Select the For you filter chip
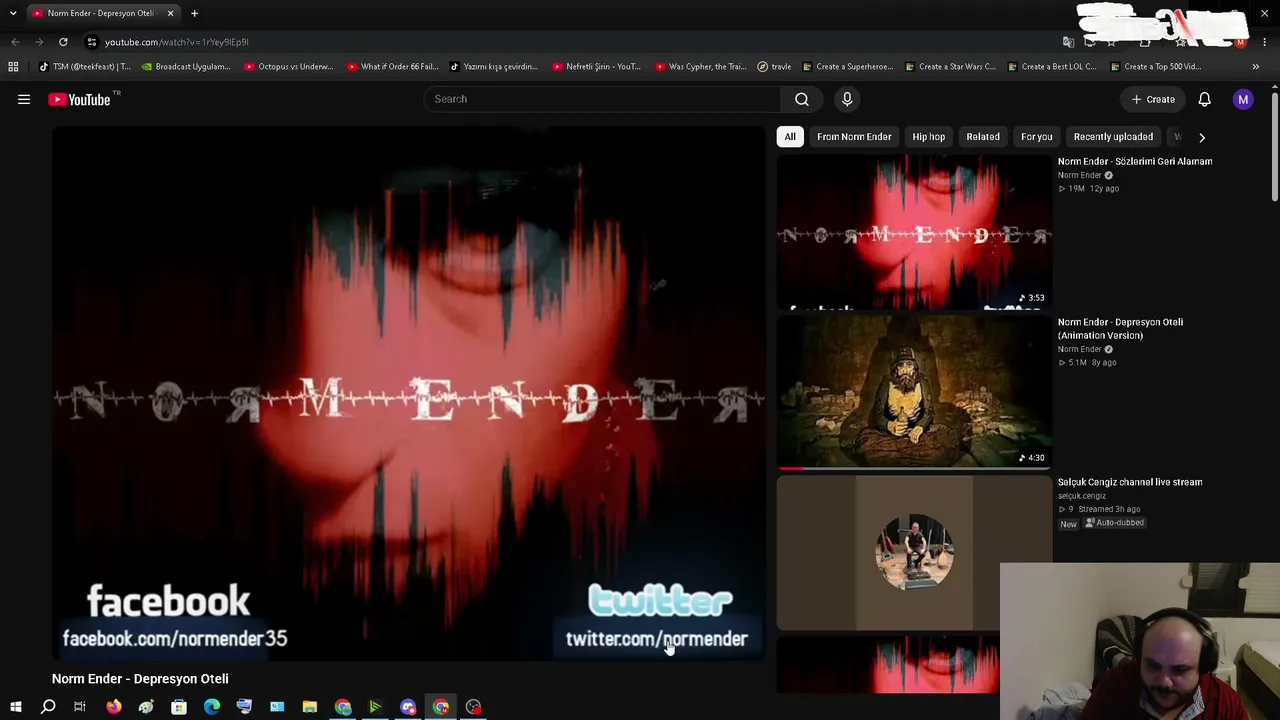 coord(1037,137)
